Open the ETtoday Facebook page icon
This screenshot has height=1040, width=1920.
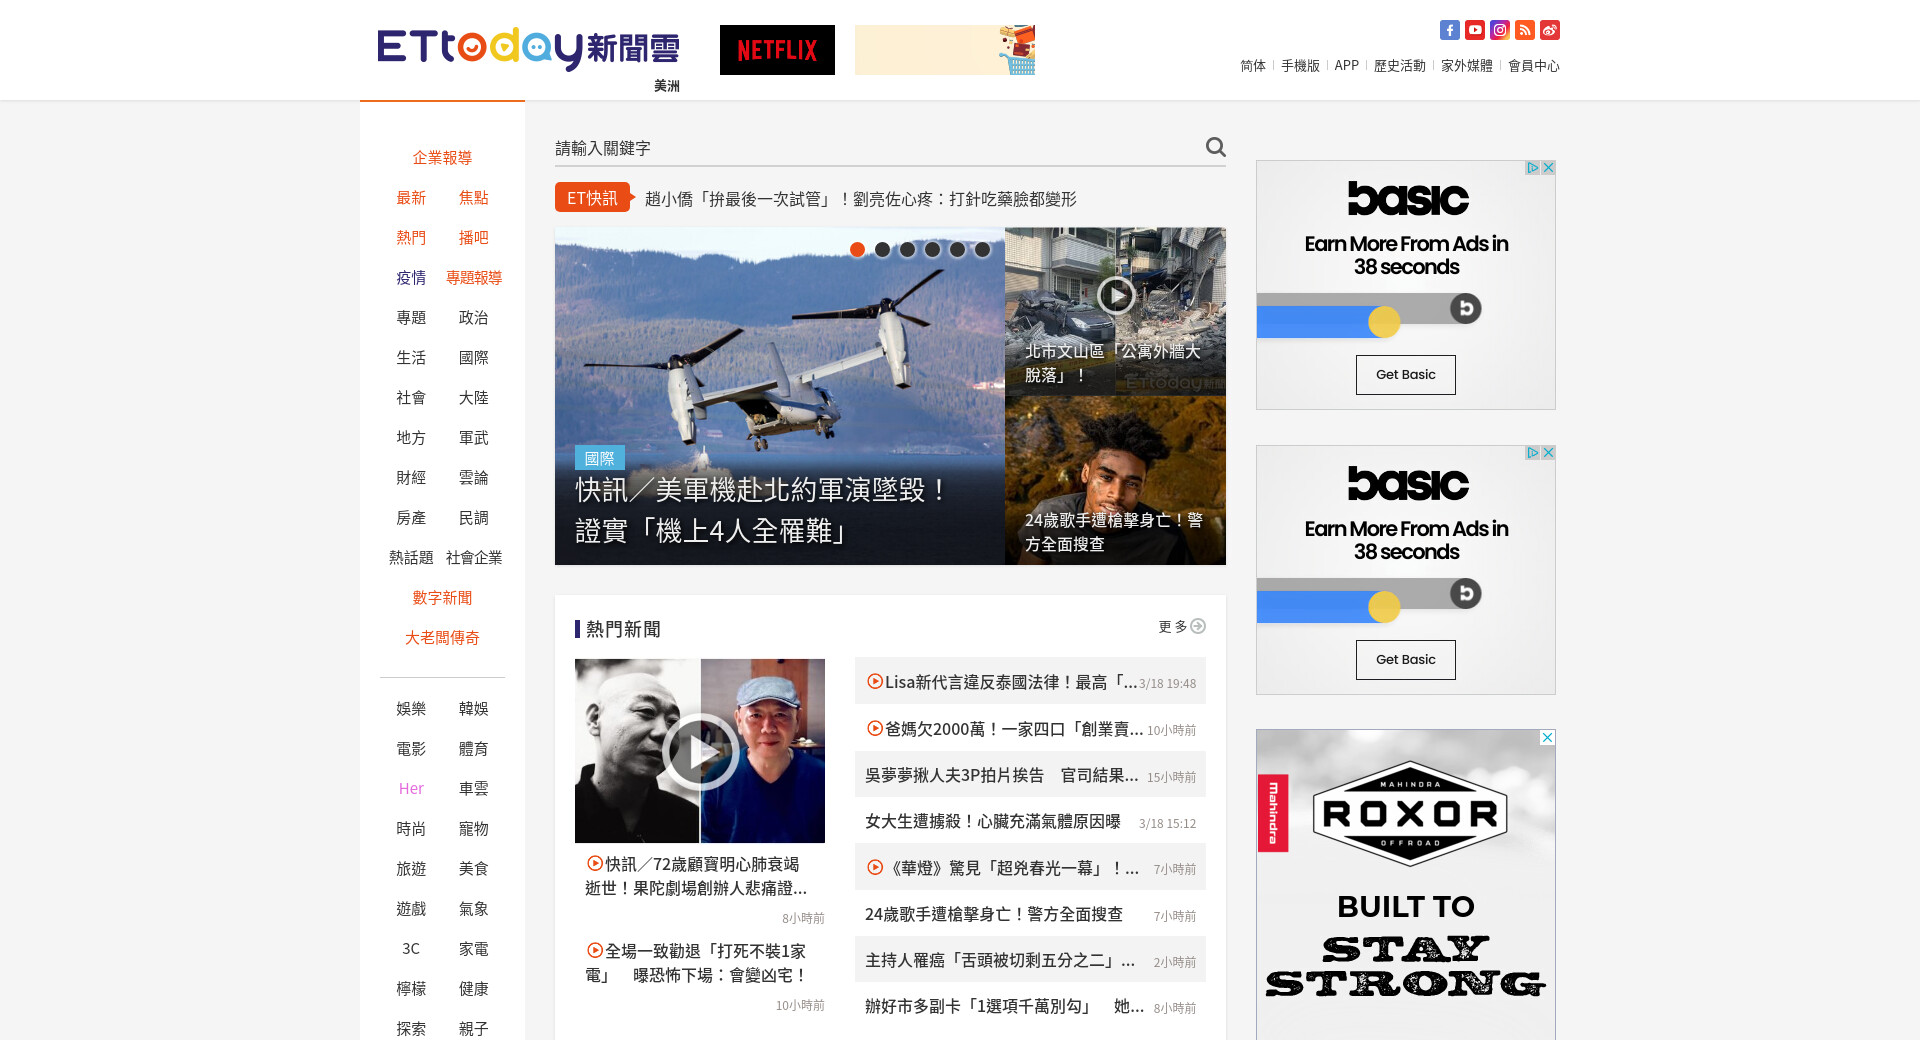tap(1449, 30)
